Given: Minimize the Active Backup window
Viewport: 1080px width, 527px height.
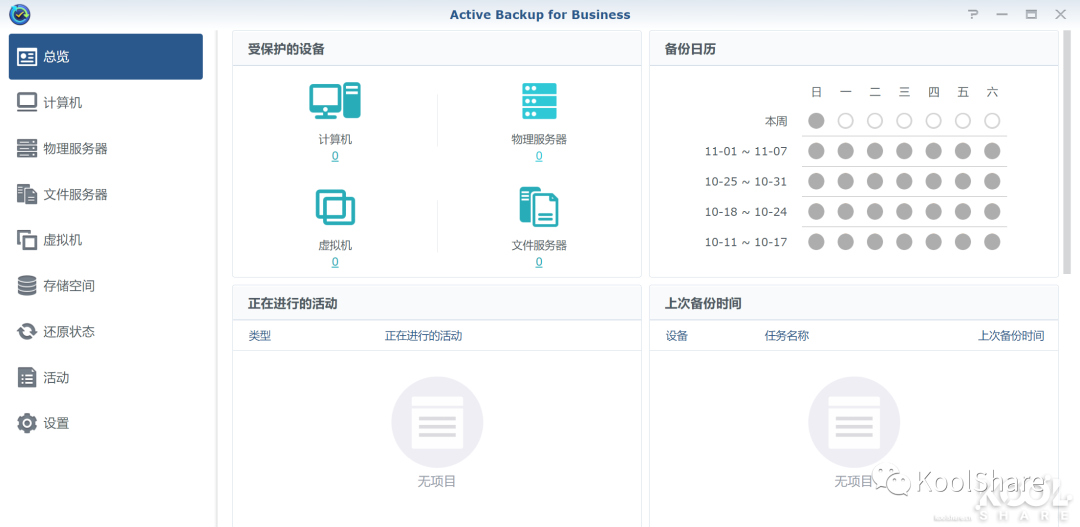Looking at the screenshot, I should pos(1001,14).
